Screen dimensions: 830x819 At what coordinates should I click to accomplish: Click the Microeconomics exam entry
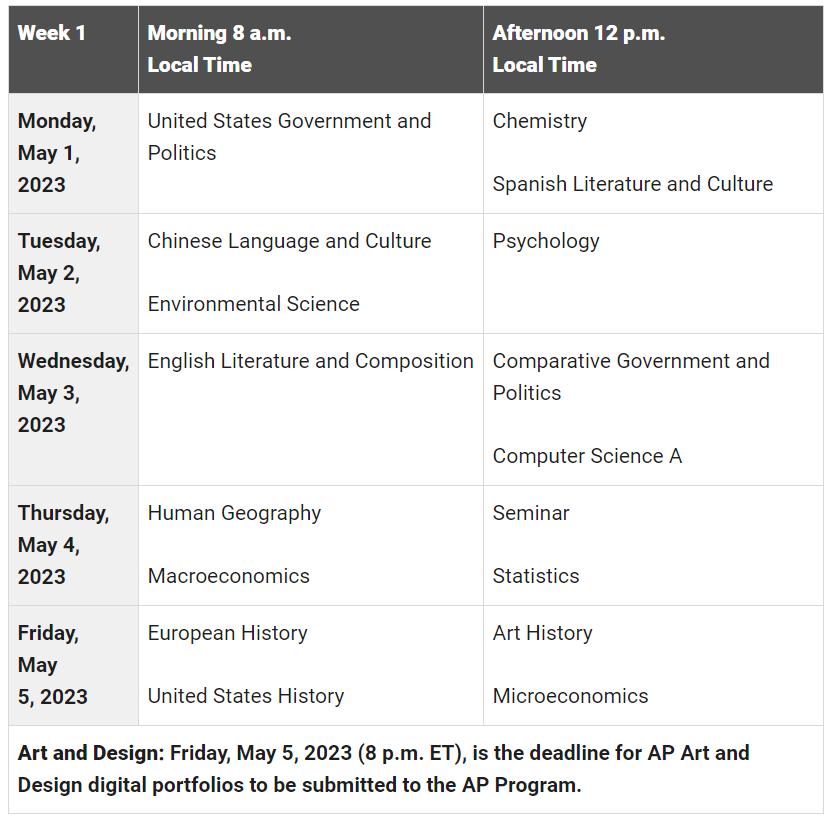coord(570,696)
